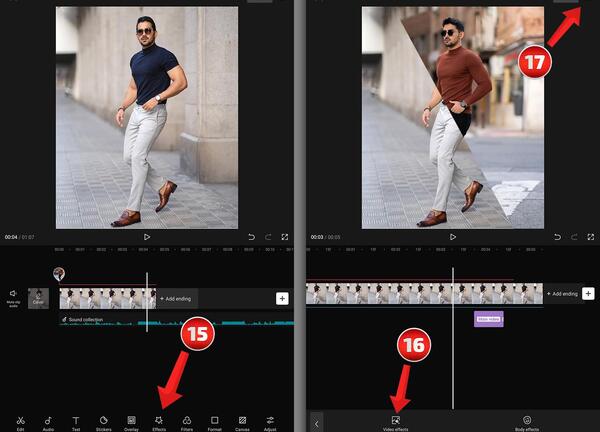Open Effects in left editor toolbar
The image size is (600, 432).
click(x=159, y=423)
